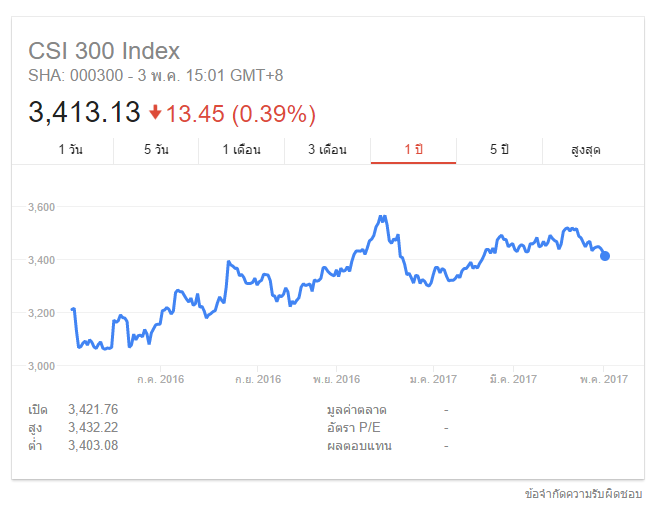Click the 13.45 (0.39%) change value

point(240,113)
